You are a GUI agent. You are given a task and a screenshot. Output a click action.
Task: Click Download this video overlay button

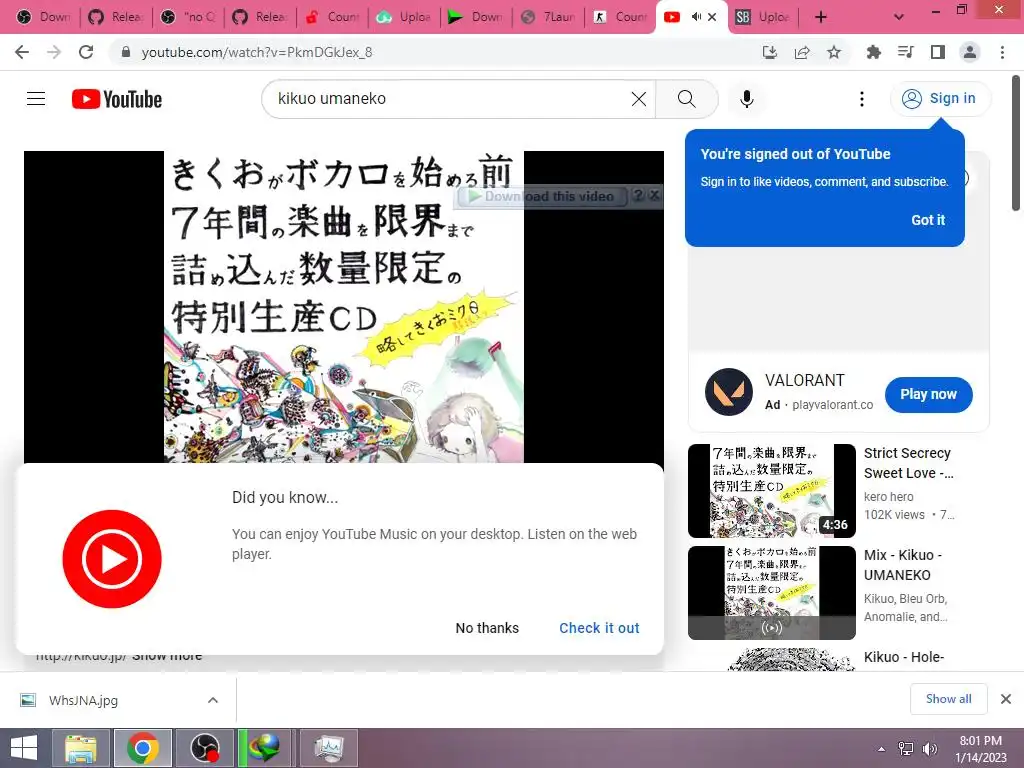pos(542,196)
